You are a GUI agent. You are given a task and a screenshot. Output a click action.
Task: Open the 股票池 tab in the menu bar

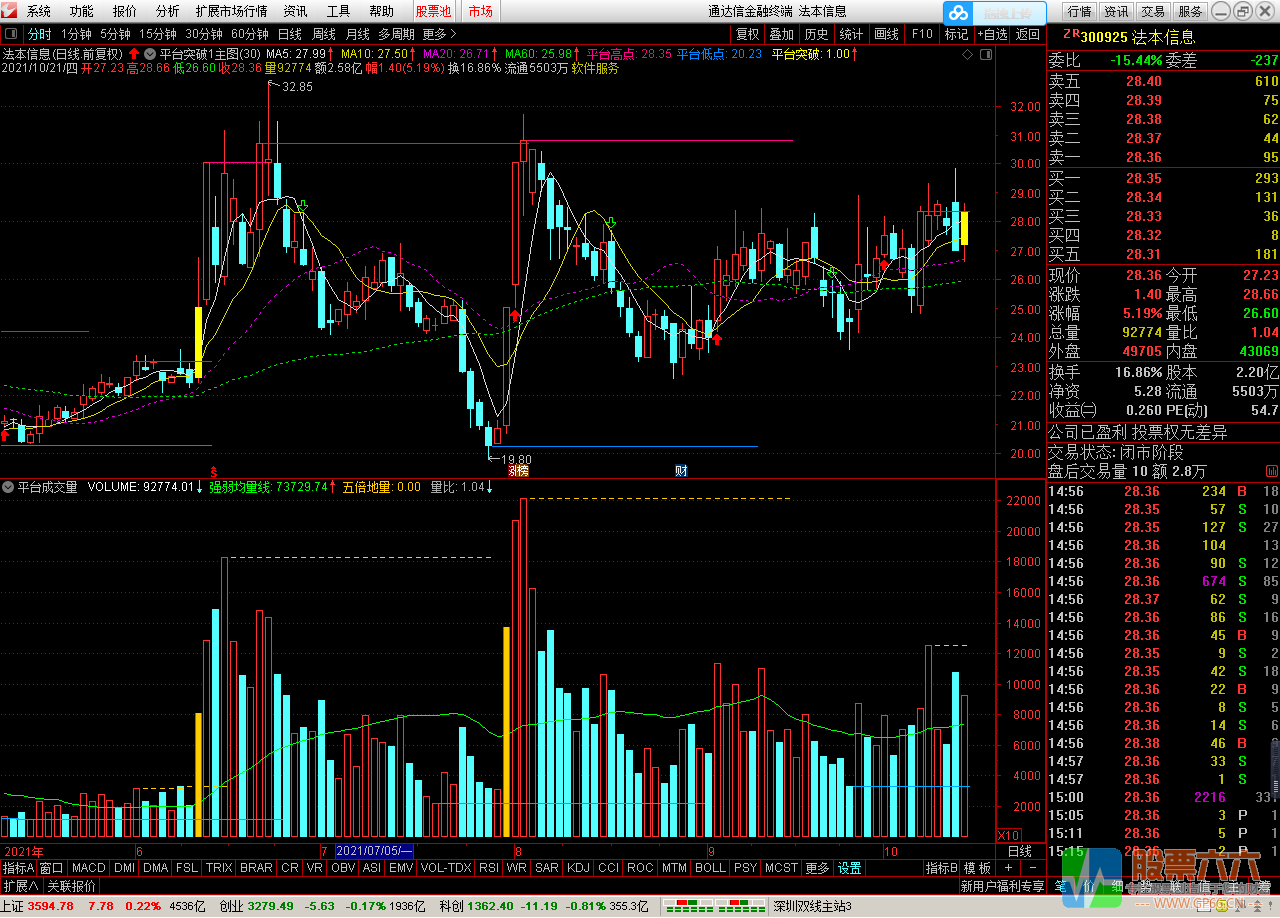[434, 12]
